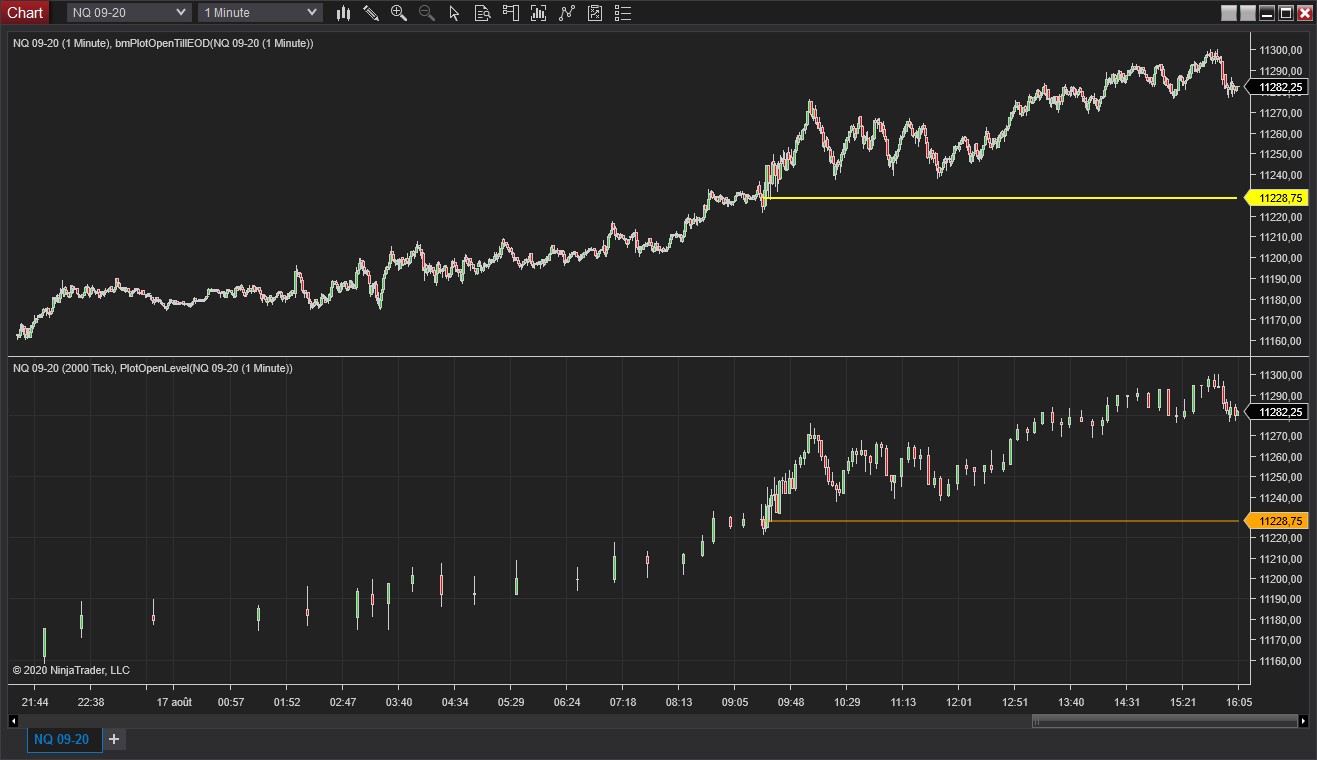Screen dimensions: 1317x760
Task: Click the 12:01 time axis label
Action: coord(958,703)
